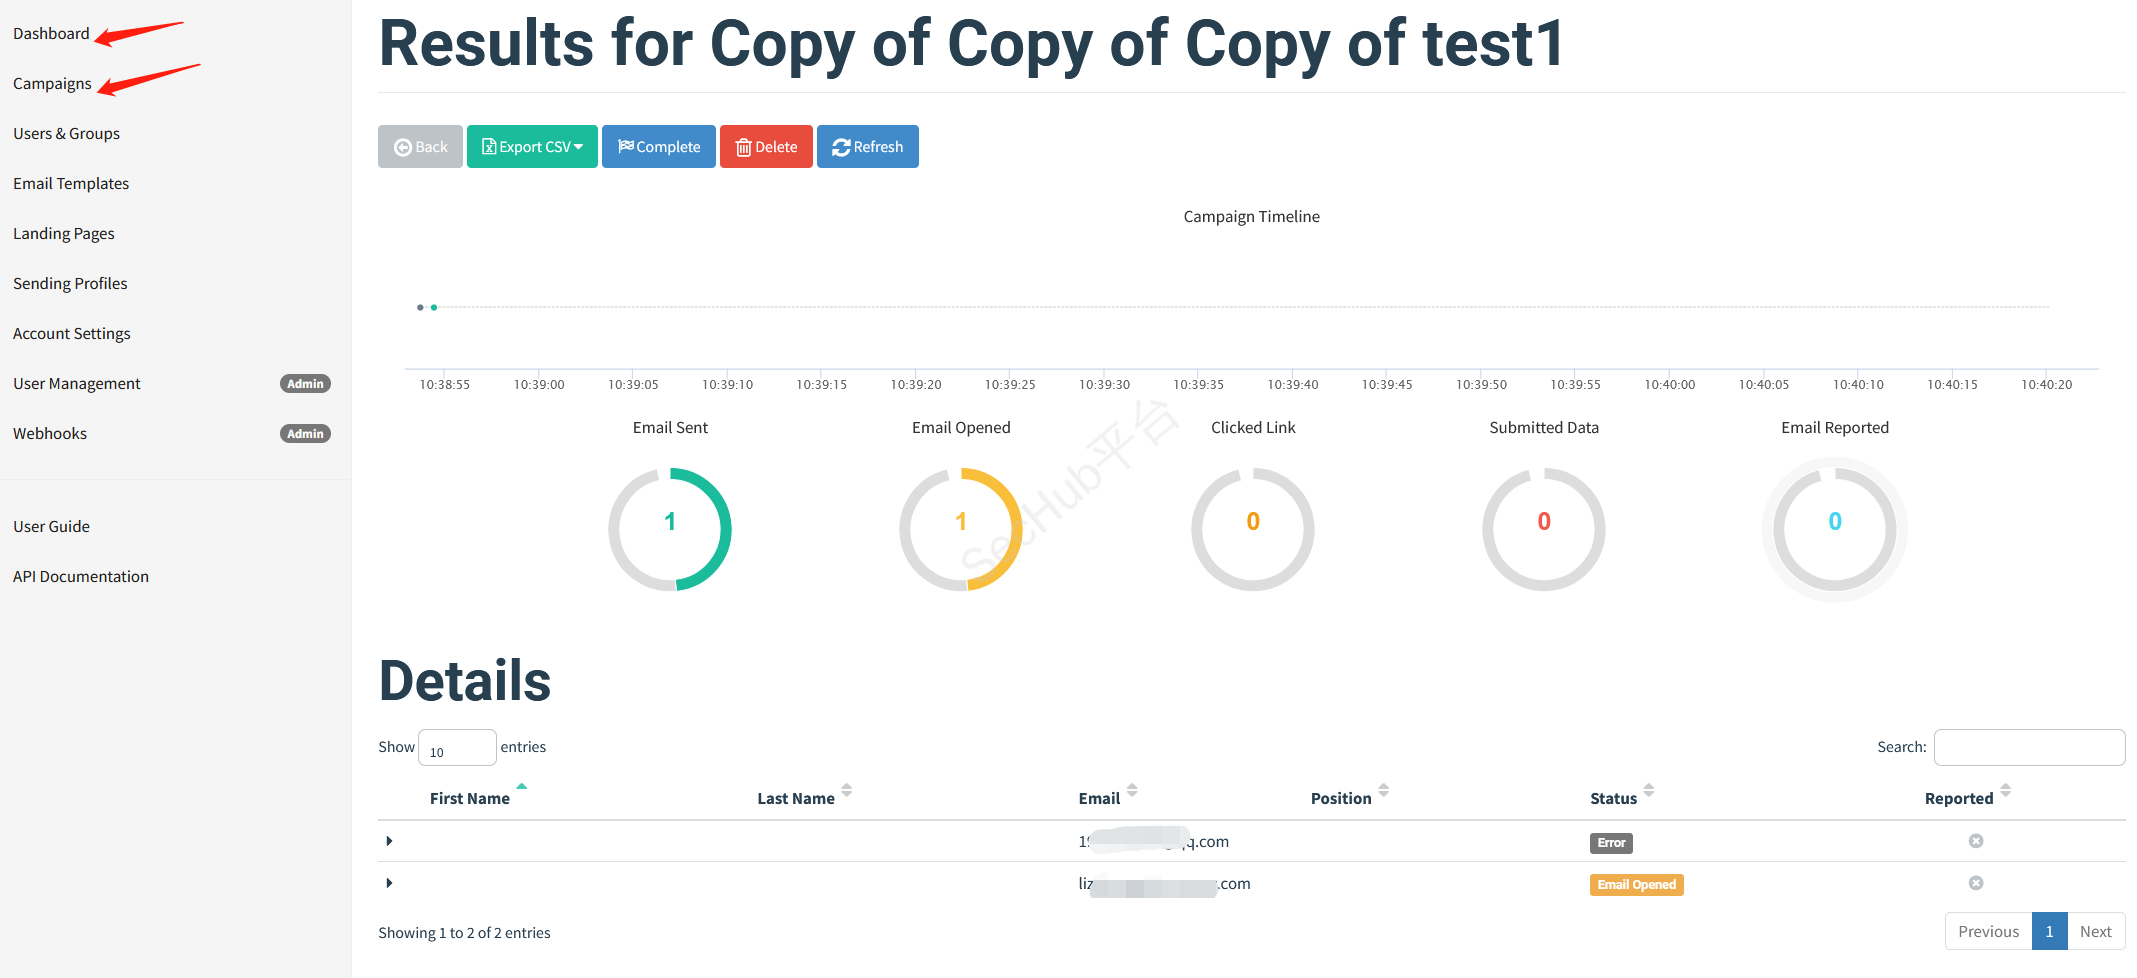Select the green timeline event dot
The height and width of the screenshot is (978, 2137).
coord(434,308)
